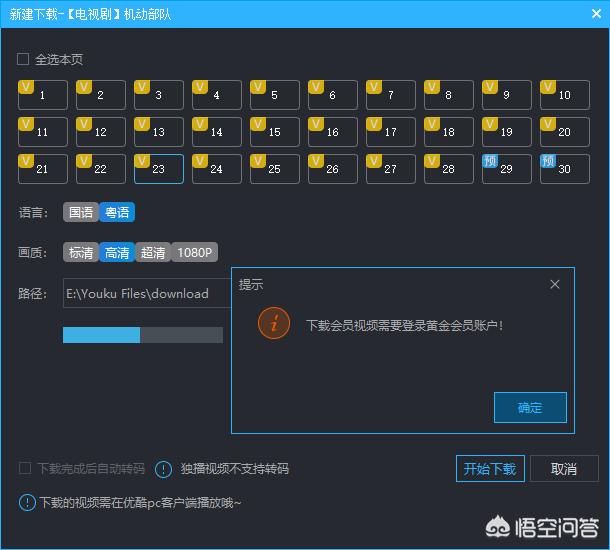
Task: Switch language to 粤语 Cantonese
Action: pos(117,212)
